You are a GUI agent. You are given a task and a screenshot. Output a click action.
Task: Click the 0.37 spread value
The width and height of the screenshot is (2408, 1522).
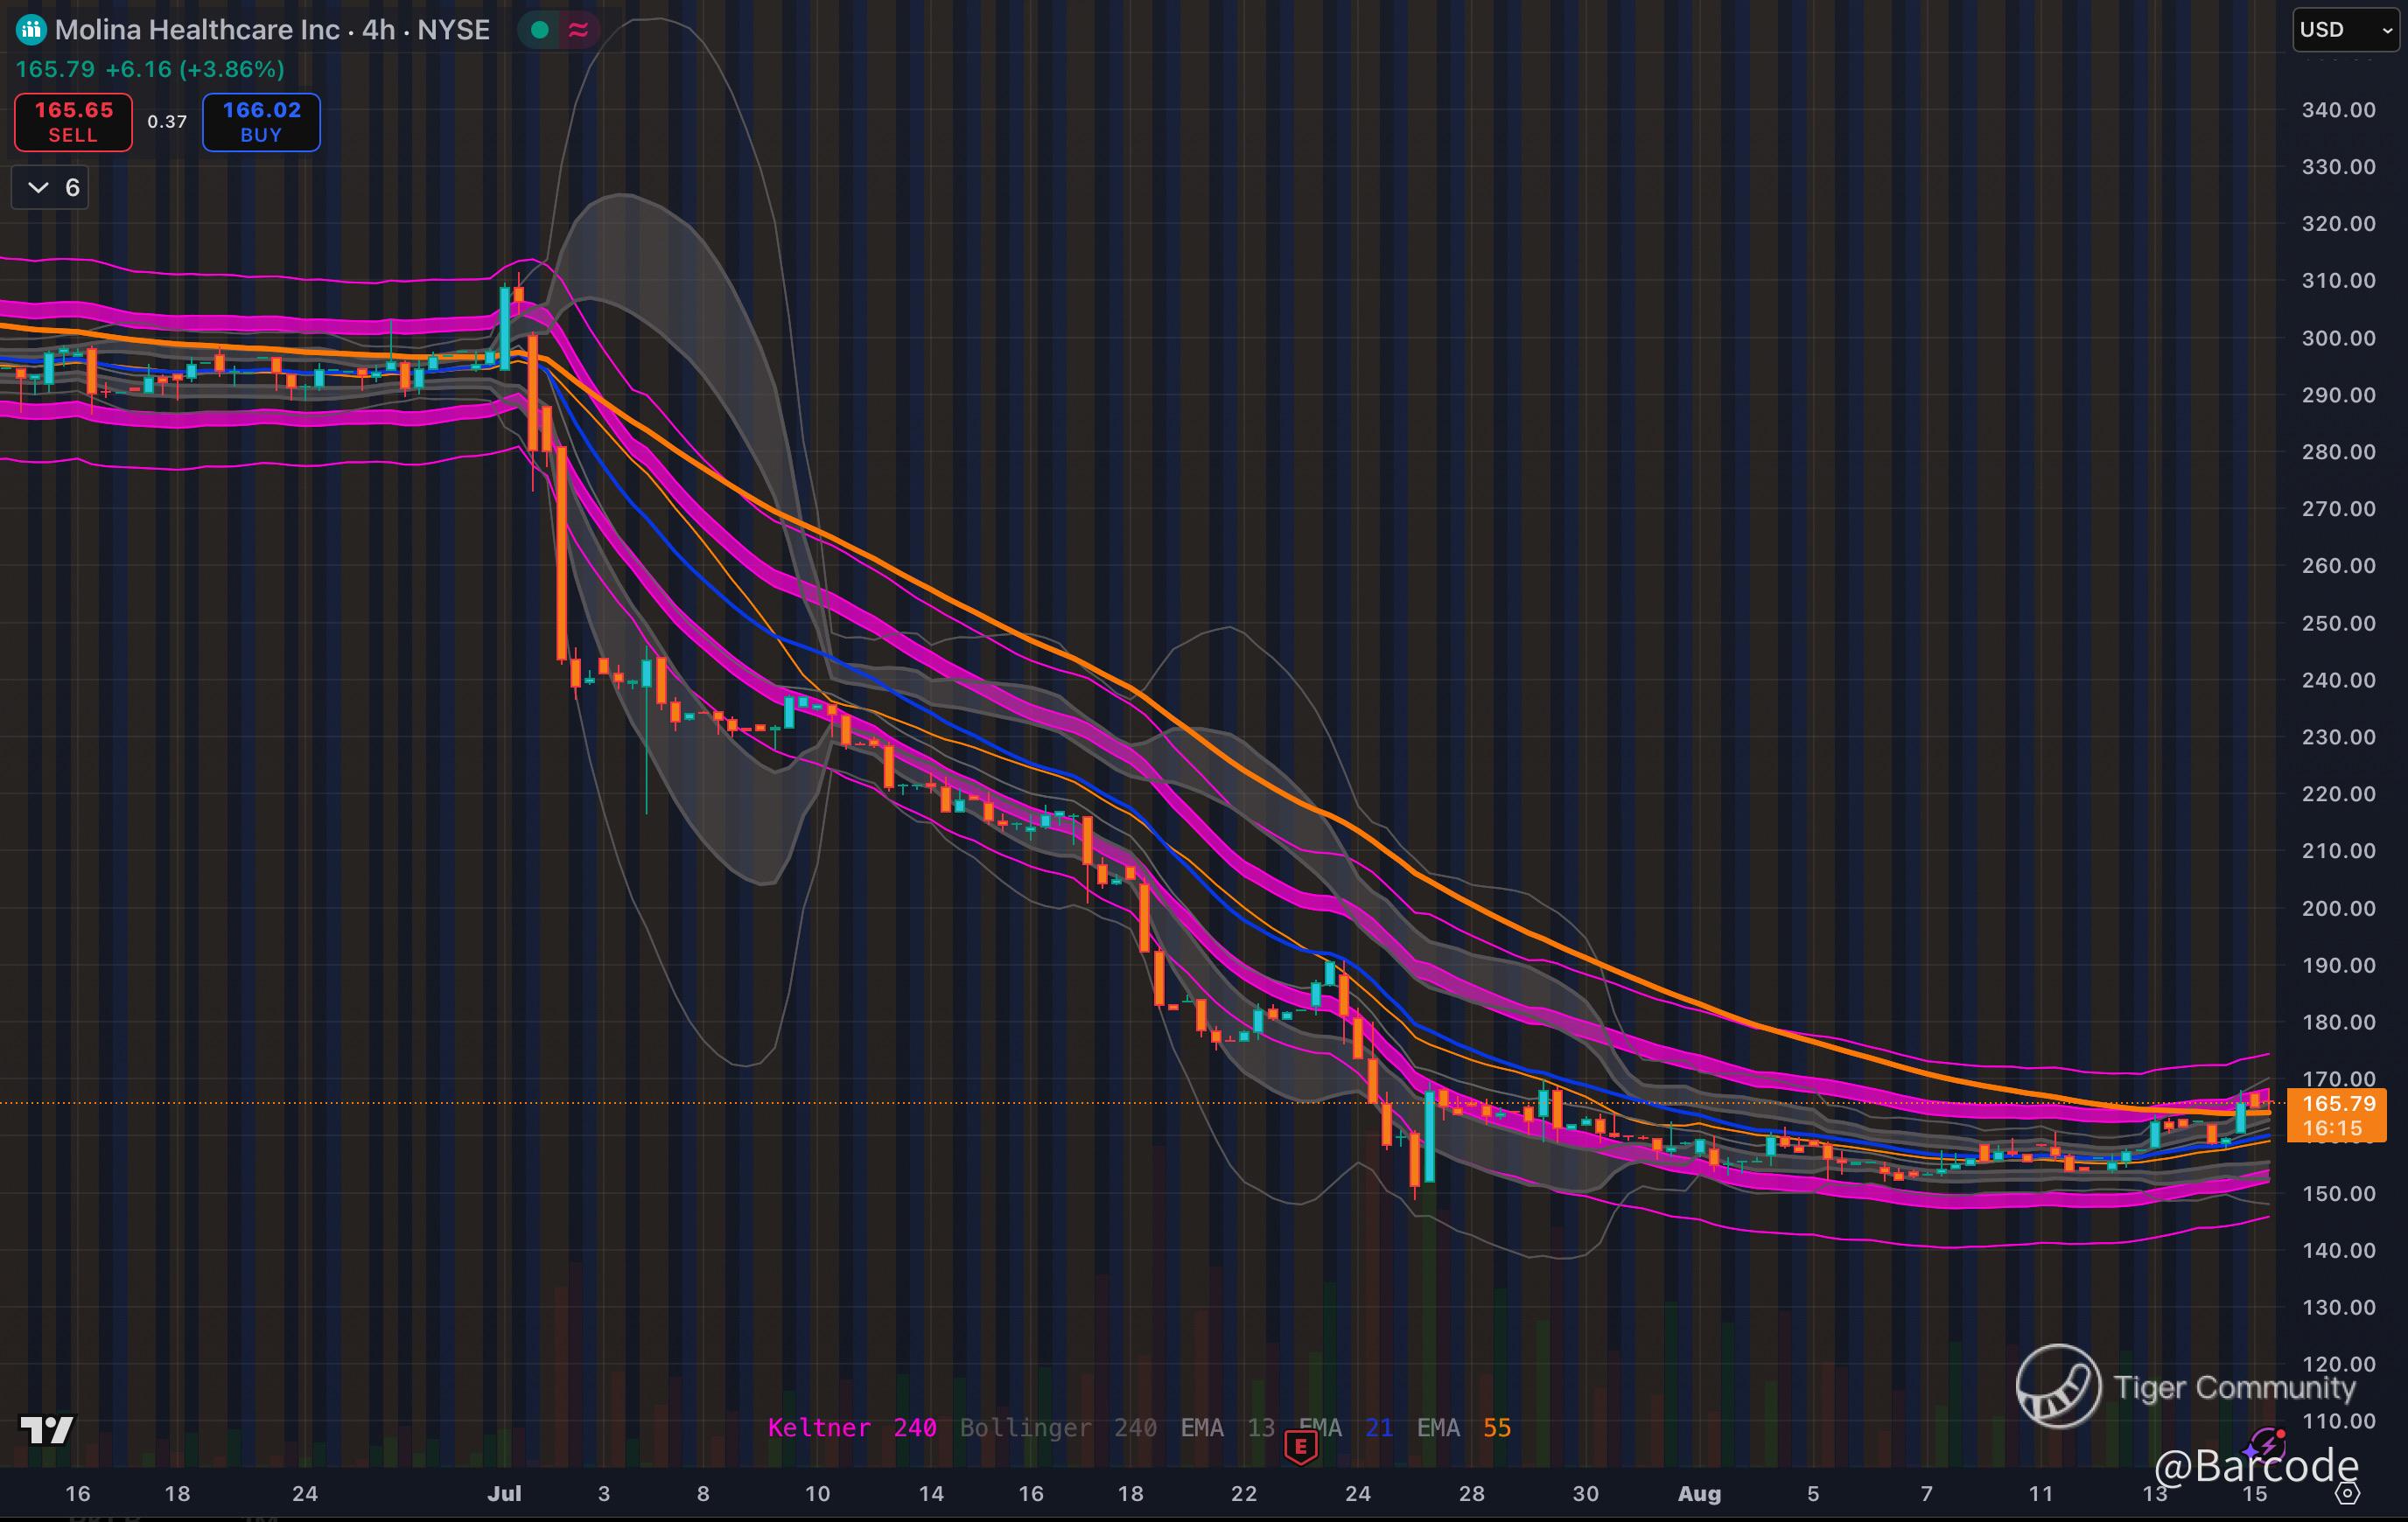pos(167,122)
